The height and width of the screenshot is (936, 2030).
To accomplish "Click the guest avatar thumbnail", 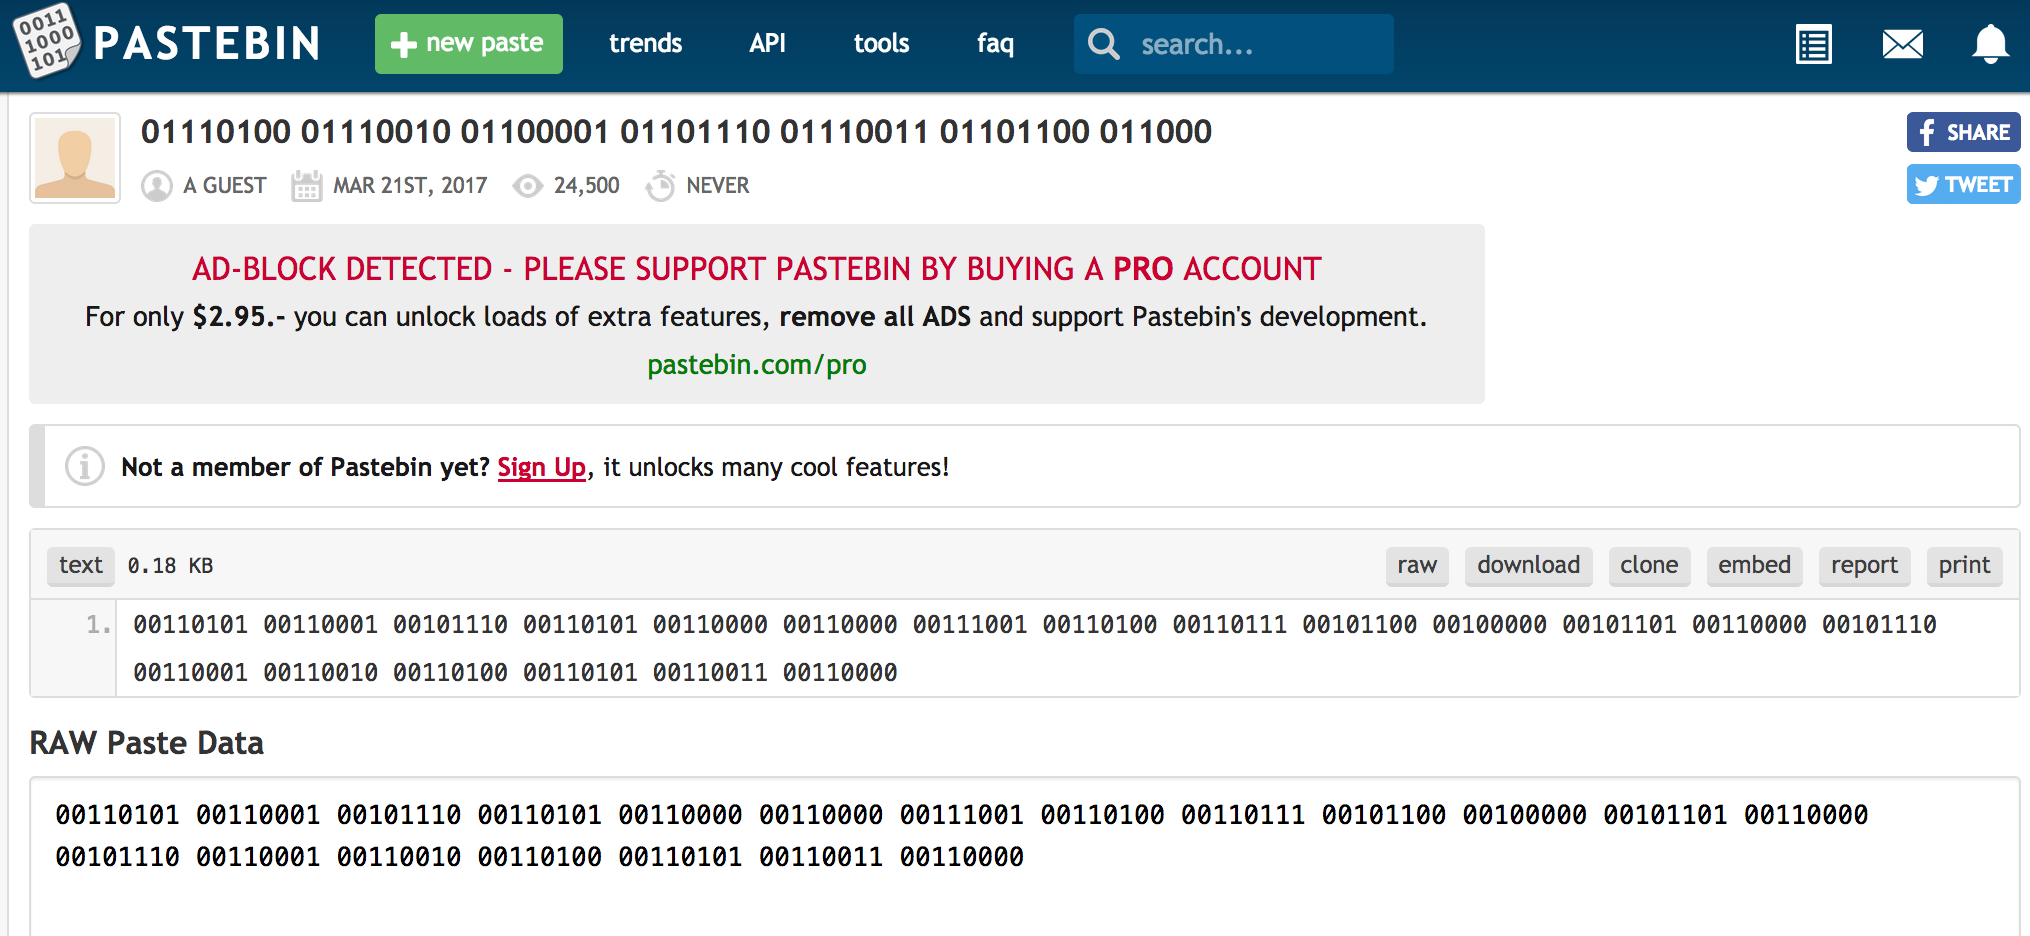I will (x=75, y=158).
